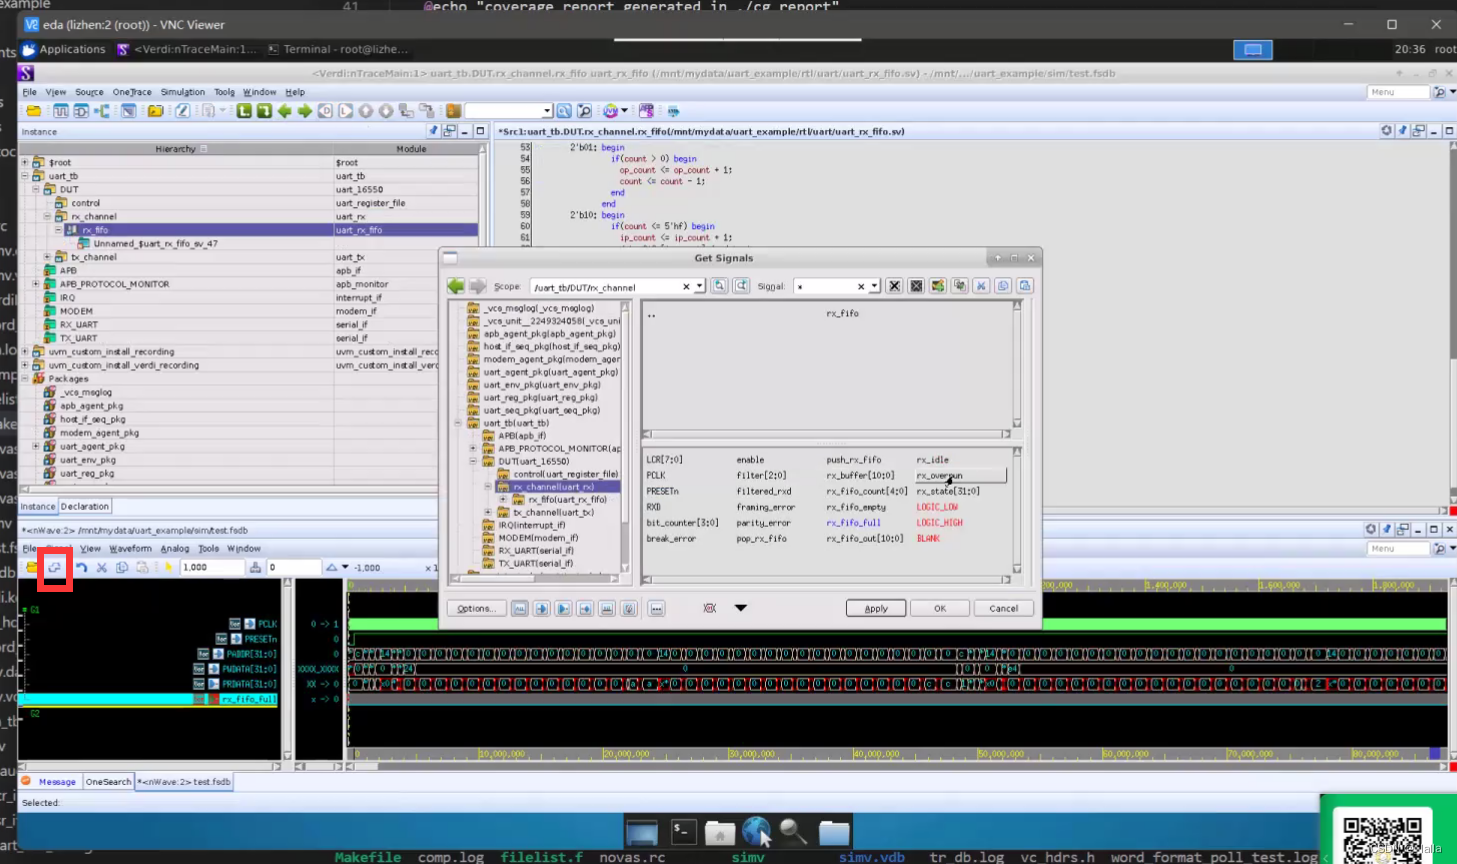Screen dimensions: 1457x864
Task: Click Cancel in Get Signals dialog
Action: pyautogui.click(x=1003, y=608)
